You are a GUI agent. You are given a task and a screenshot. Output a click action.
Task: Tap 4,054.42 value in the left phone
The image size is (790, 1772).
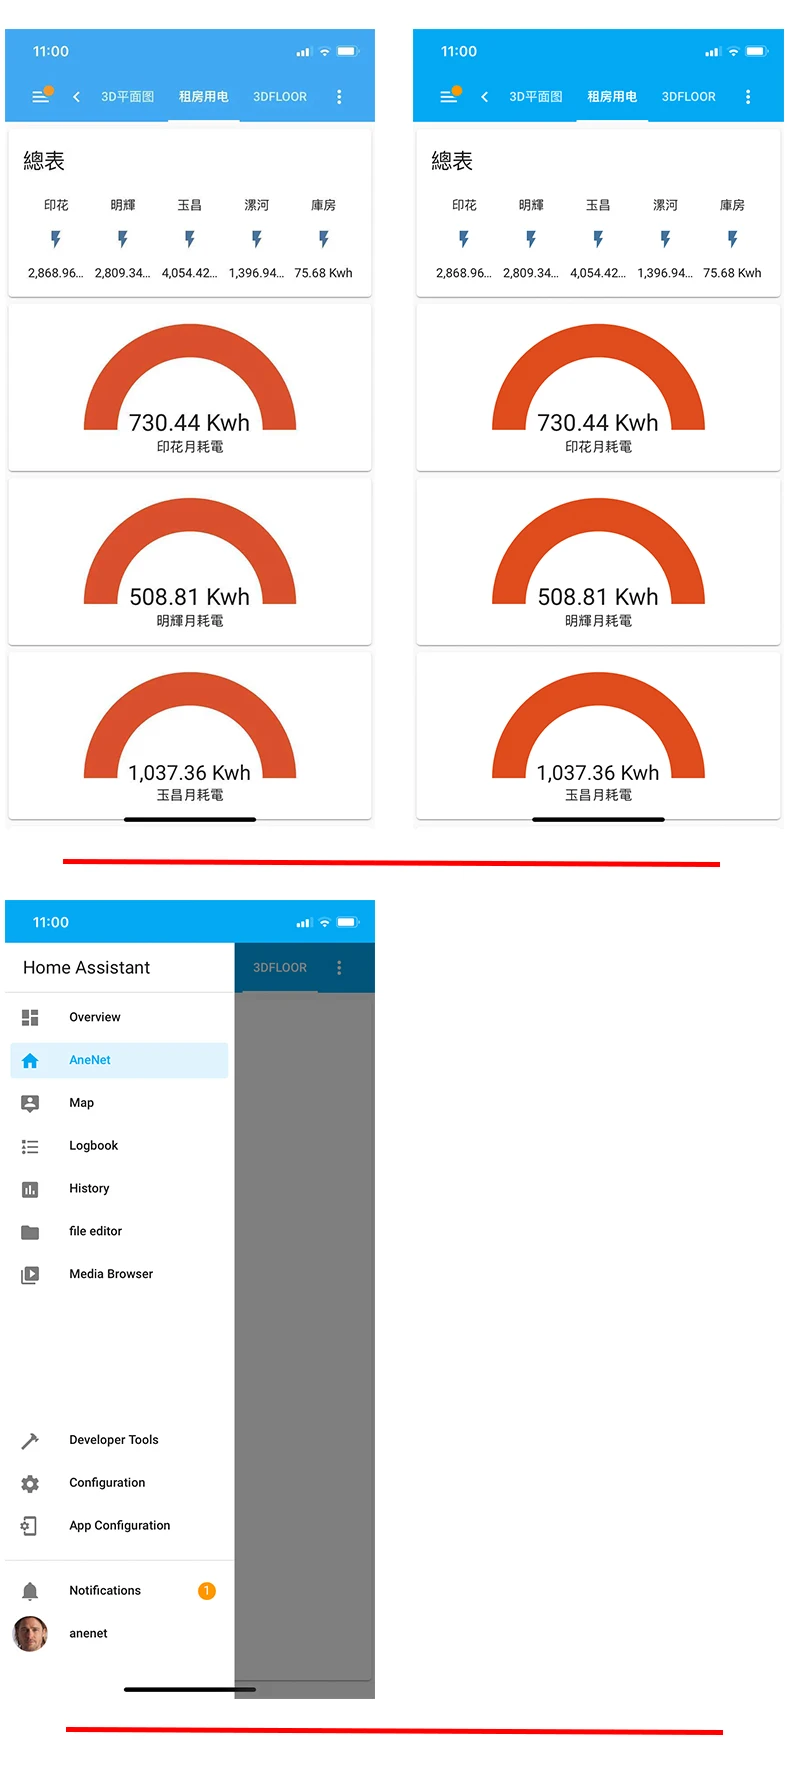coord(190,273)
